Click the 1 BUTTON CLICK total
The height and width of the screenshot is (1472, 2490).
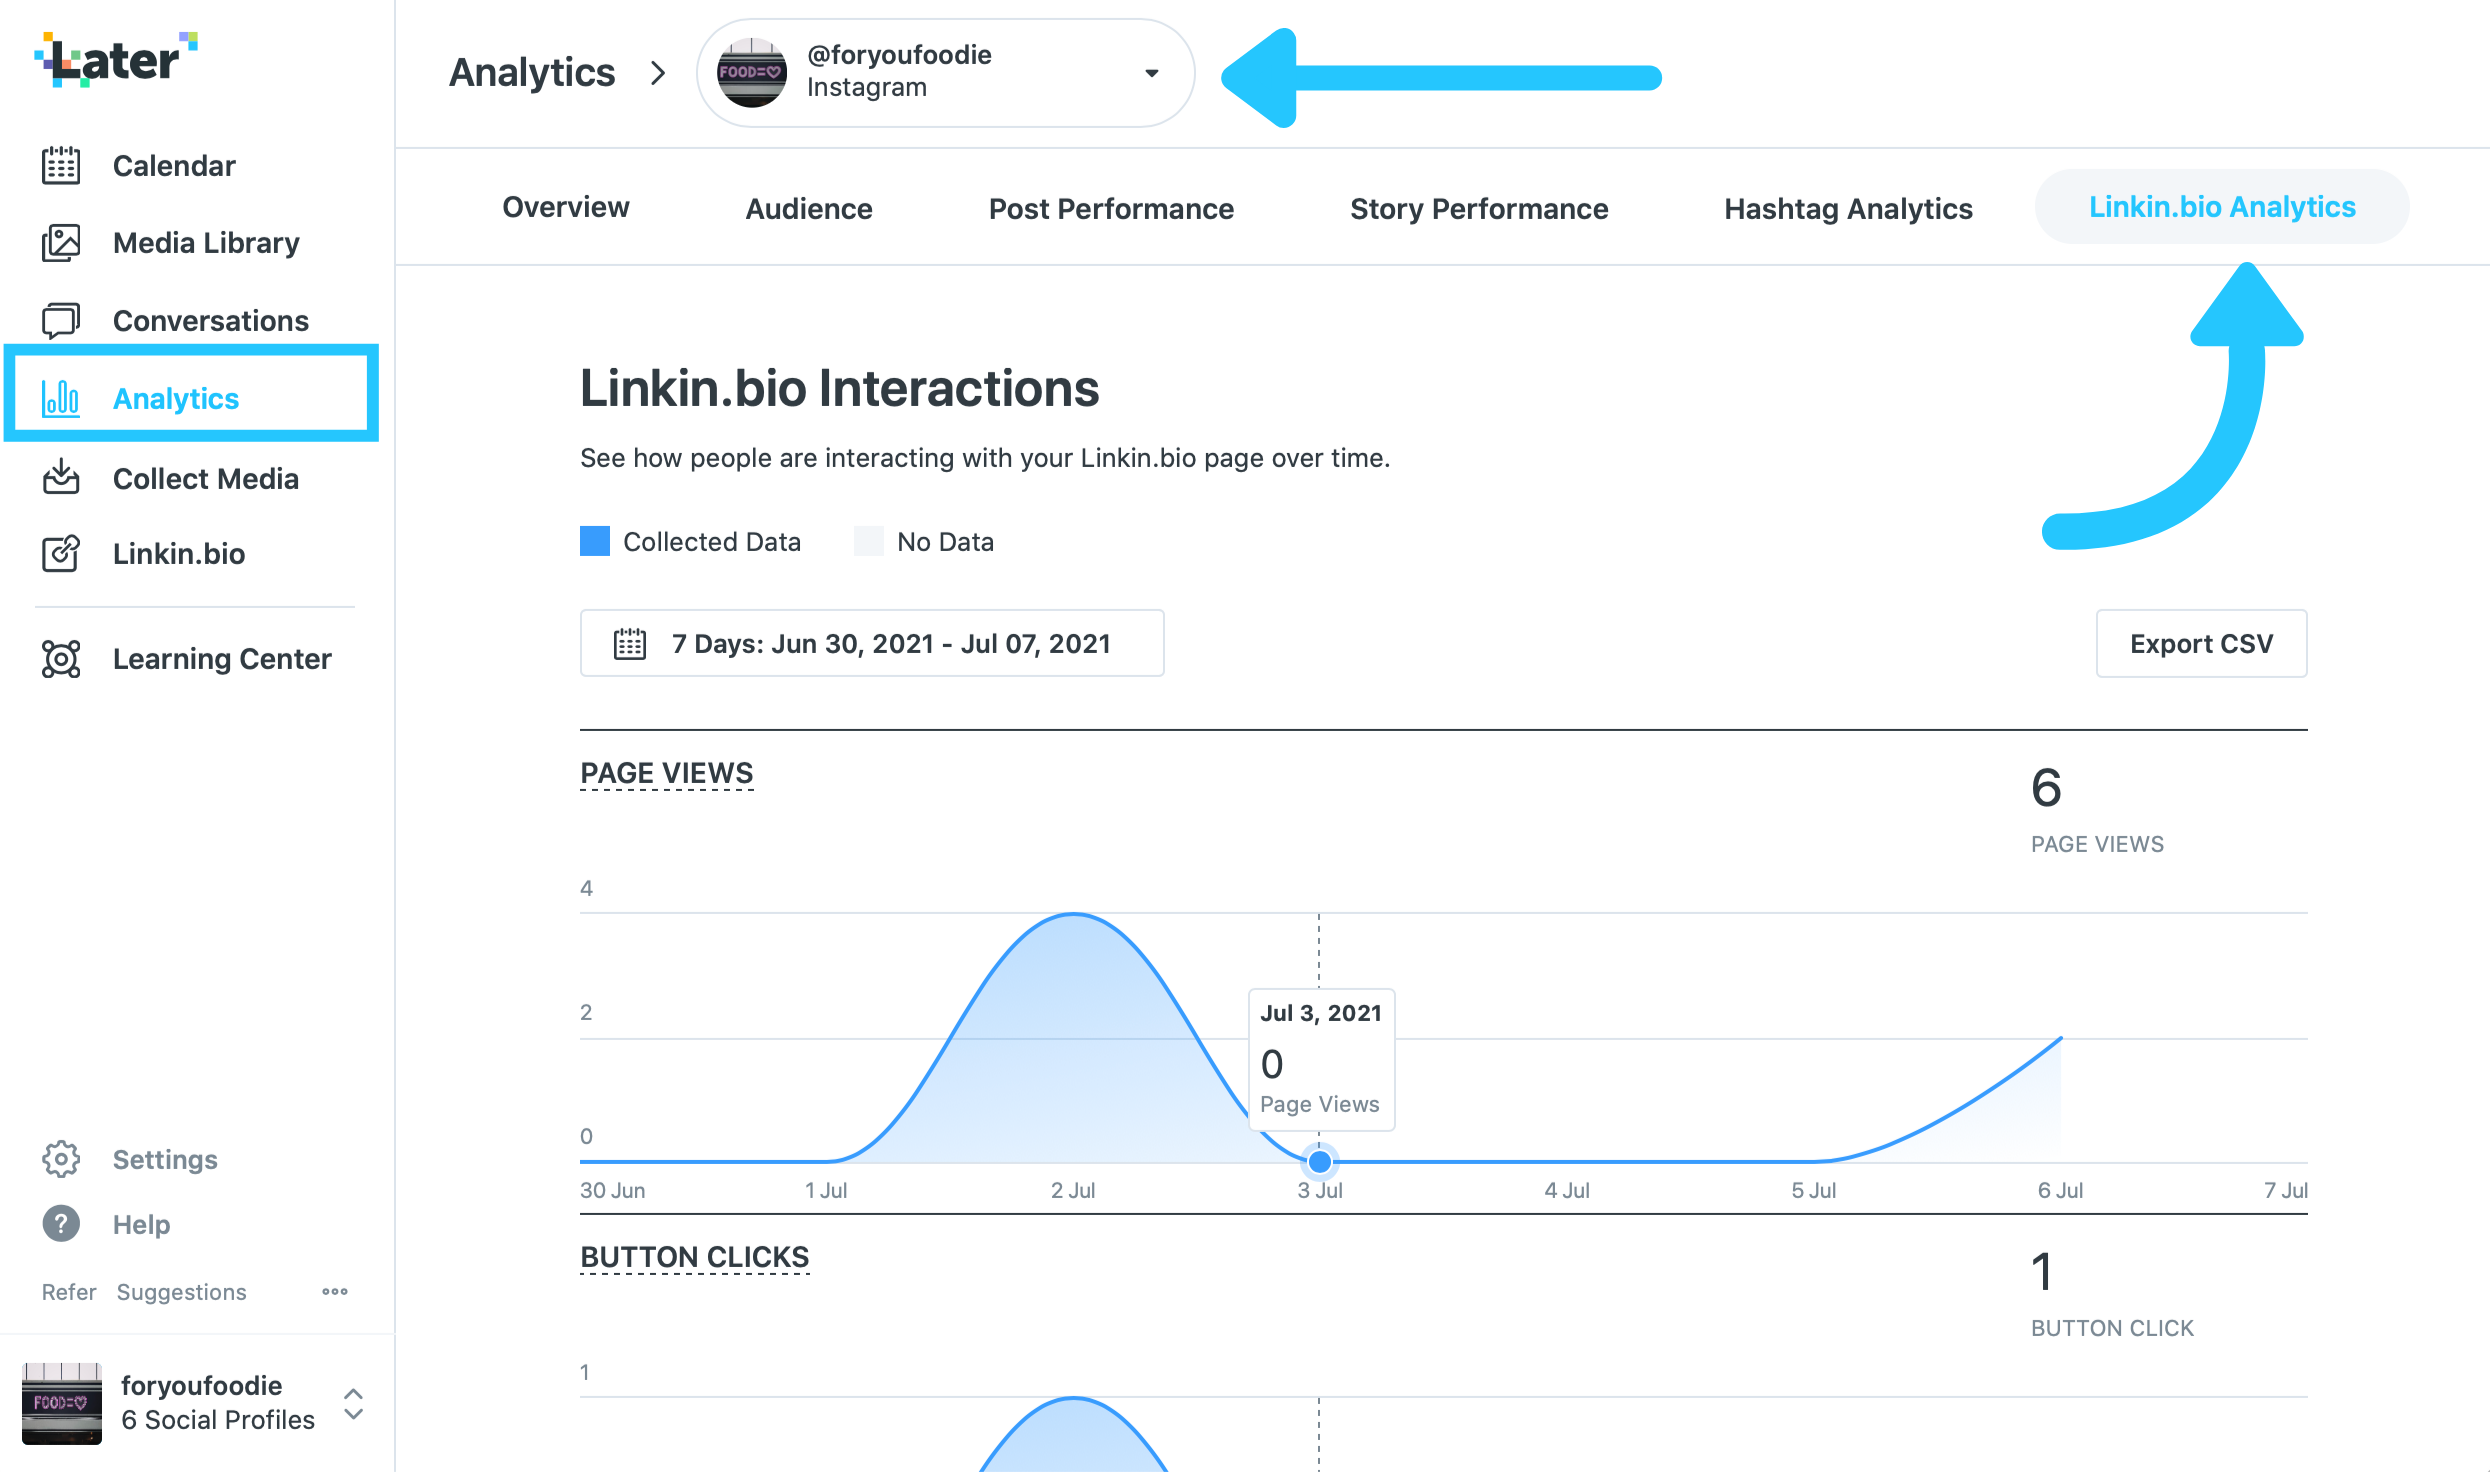pos(2112,1293)
